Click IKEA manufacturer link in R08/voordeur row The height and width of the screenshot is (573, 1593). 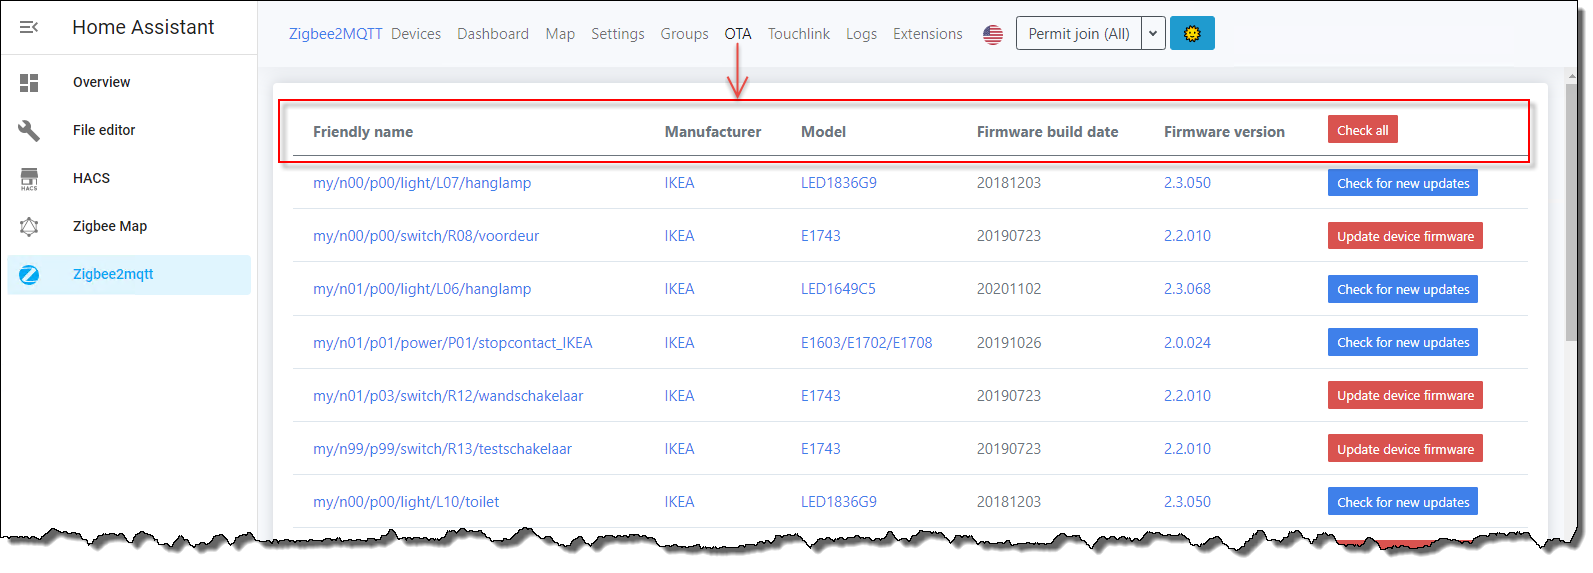[679, 236]
